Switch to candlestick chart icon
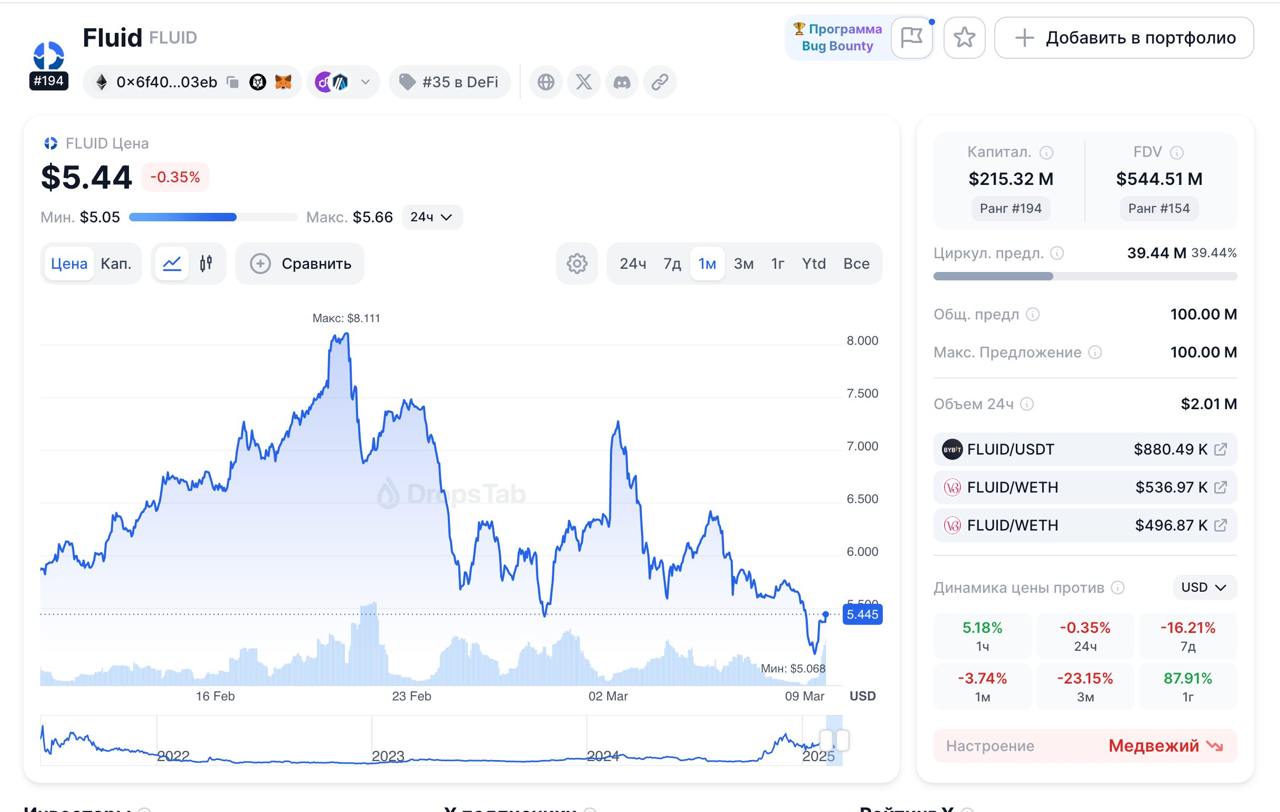Viewport: 1280px width, 812px height. [x=206, y=264]
